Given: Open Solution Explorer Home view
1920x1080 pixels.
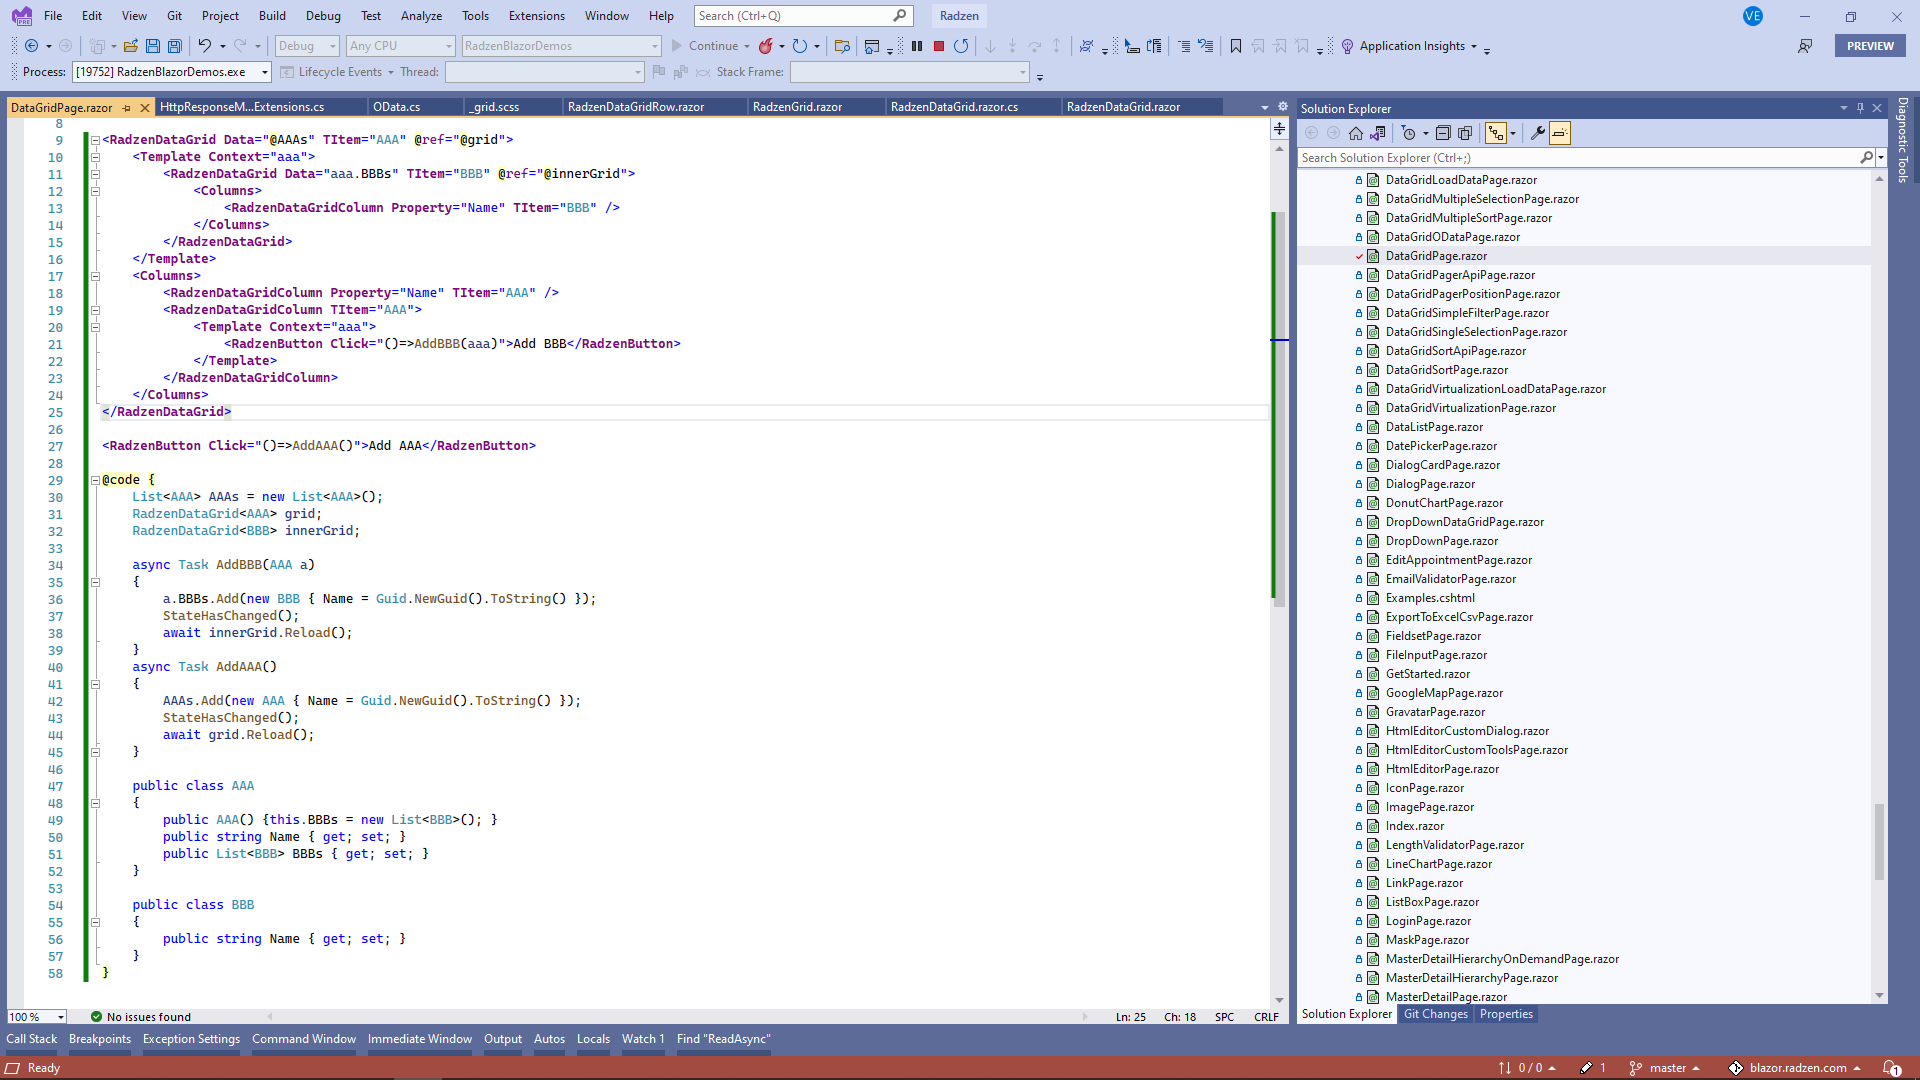Looking at the screenshot, I should click(1356, 133).
